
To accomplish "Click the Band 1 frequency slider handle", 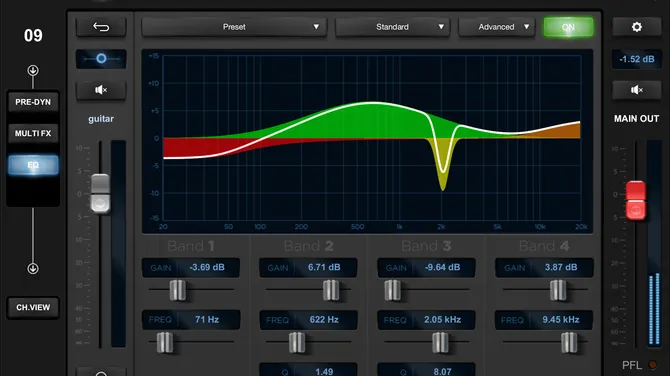I will pos(165,342).
